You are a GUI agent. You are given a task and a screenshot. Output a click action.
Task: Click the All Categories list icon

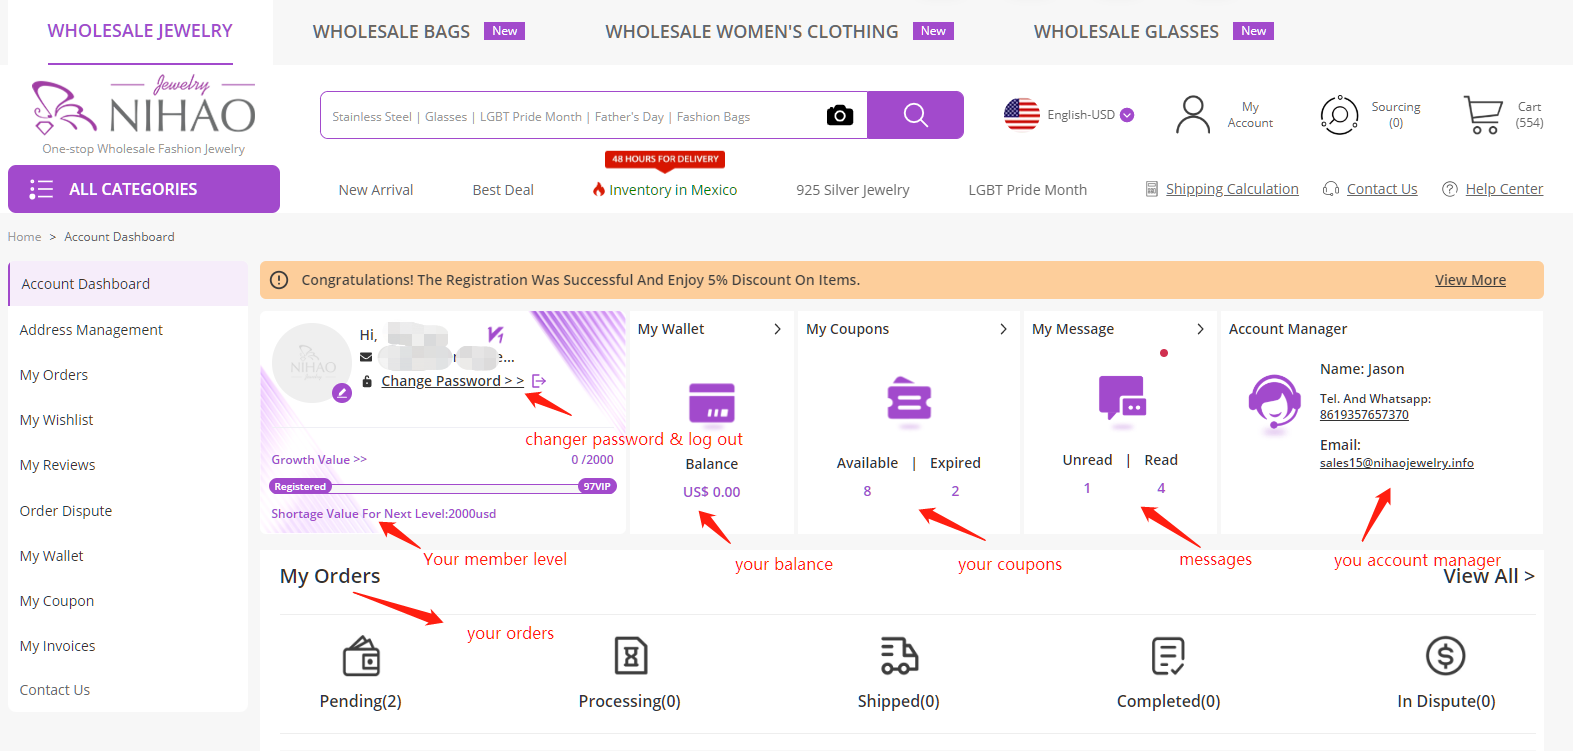click(41, 189)
